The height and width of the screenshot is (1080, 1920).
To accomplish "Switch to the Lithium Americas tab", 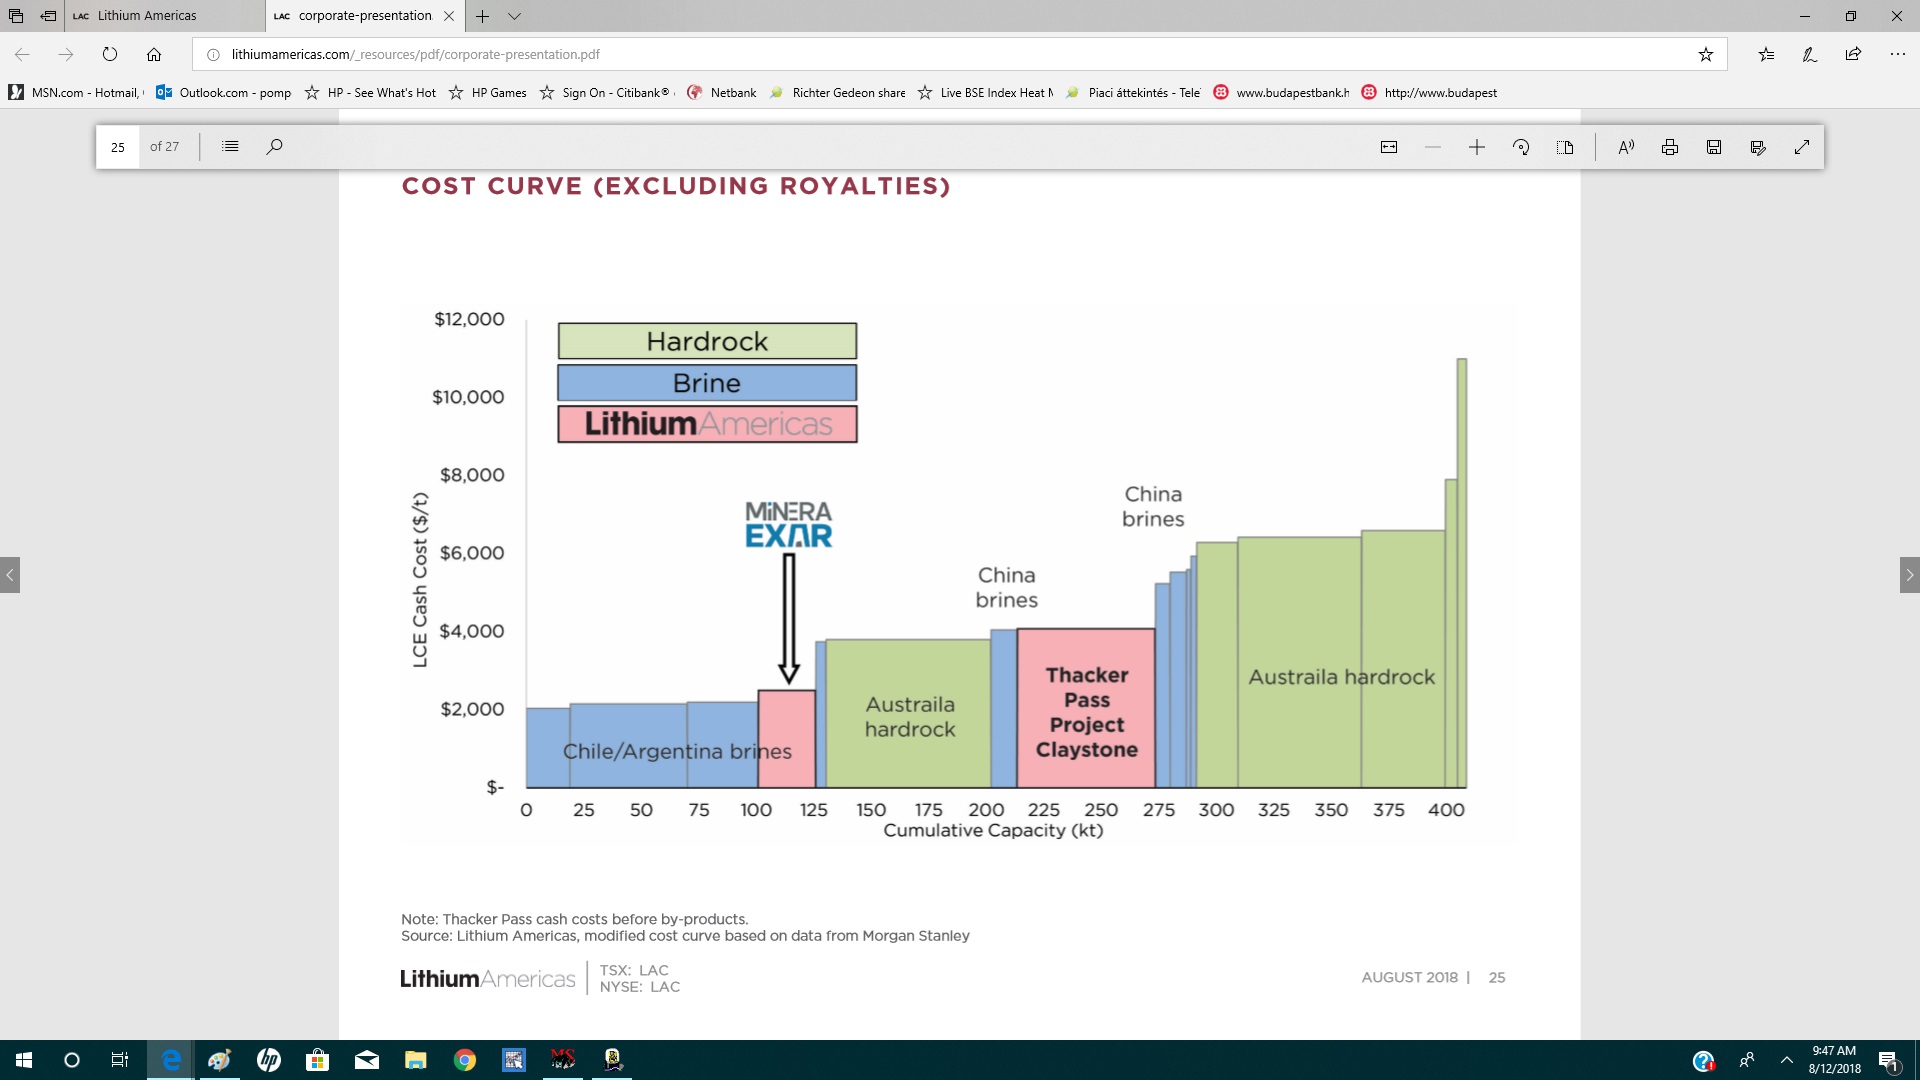I will pyautogui.click(x=165, y=16).
